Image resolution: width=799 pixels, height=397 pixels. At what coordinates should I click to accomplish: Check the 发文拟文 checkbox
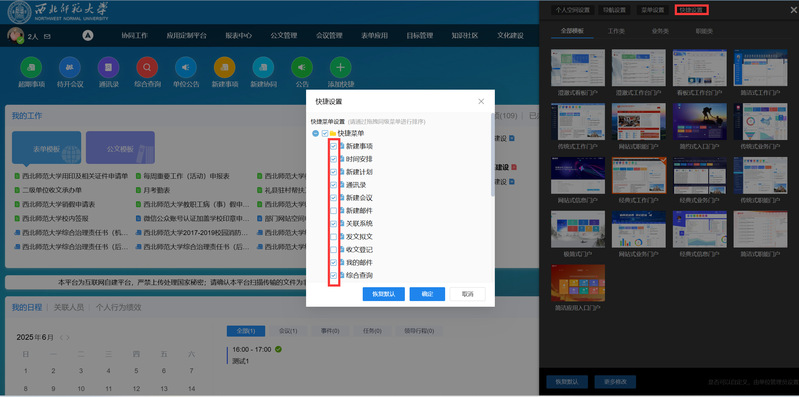(334, 237)
